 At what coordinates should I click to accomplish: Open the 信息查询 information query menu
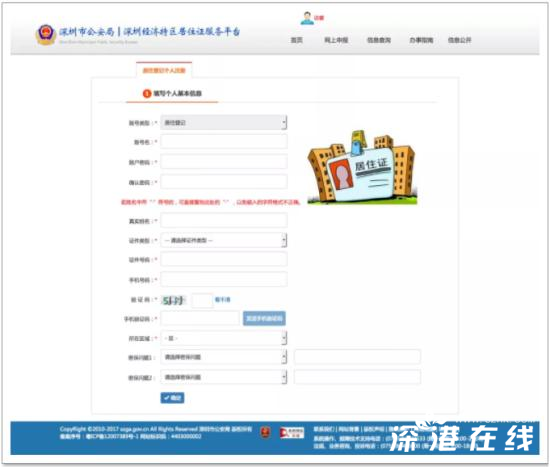coord(379,40)
